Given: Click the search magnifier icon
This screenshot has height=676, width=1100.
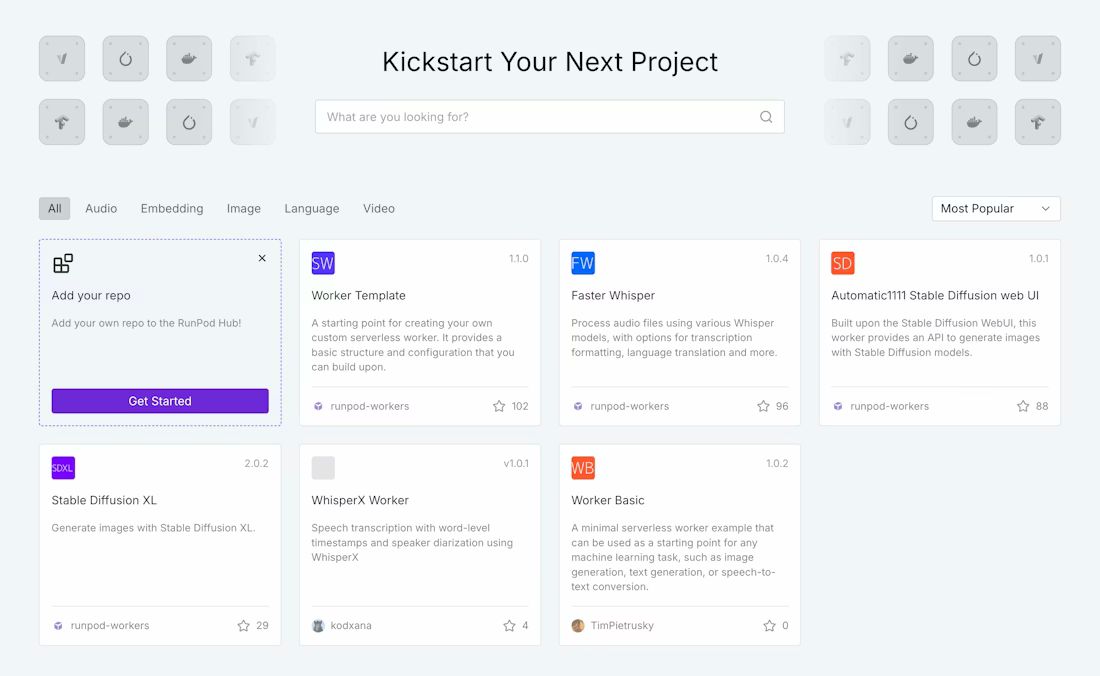Looking at the screenshot, I should click(766, 116).
